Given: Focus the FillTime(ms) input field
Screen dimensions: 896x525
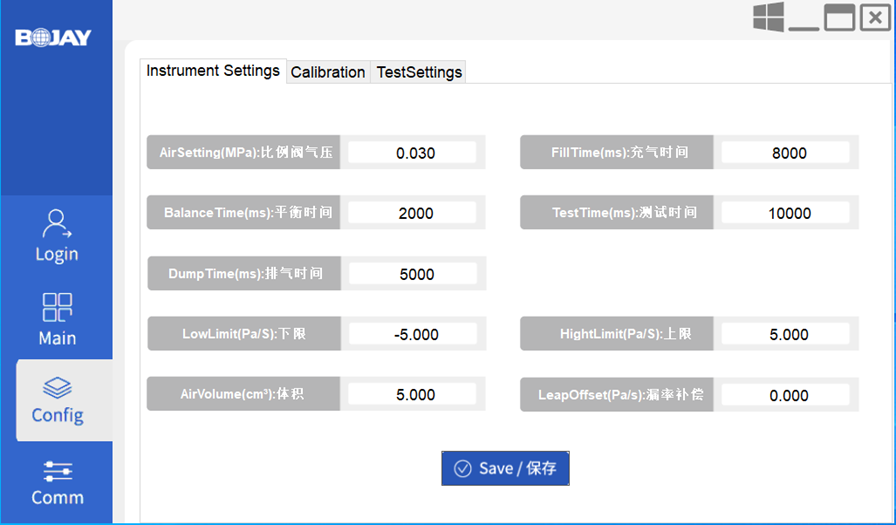Looking at the screenshot, I should pos(788,153).
